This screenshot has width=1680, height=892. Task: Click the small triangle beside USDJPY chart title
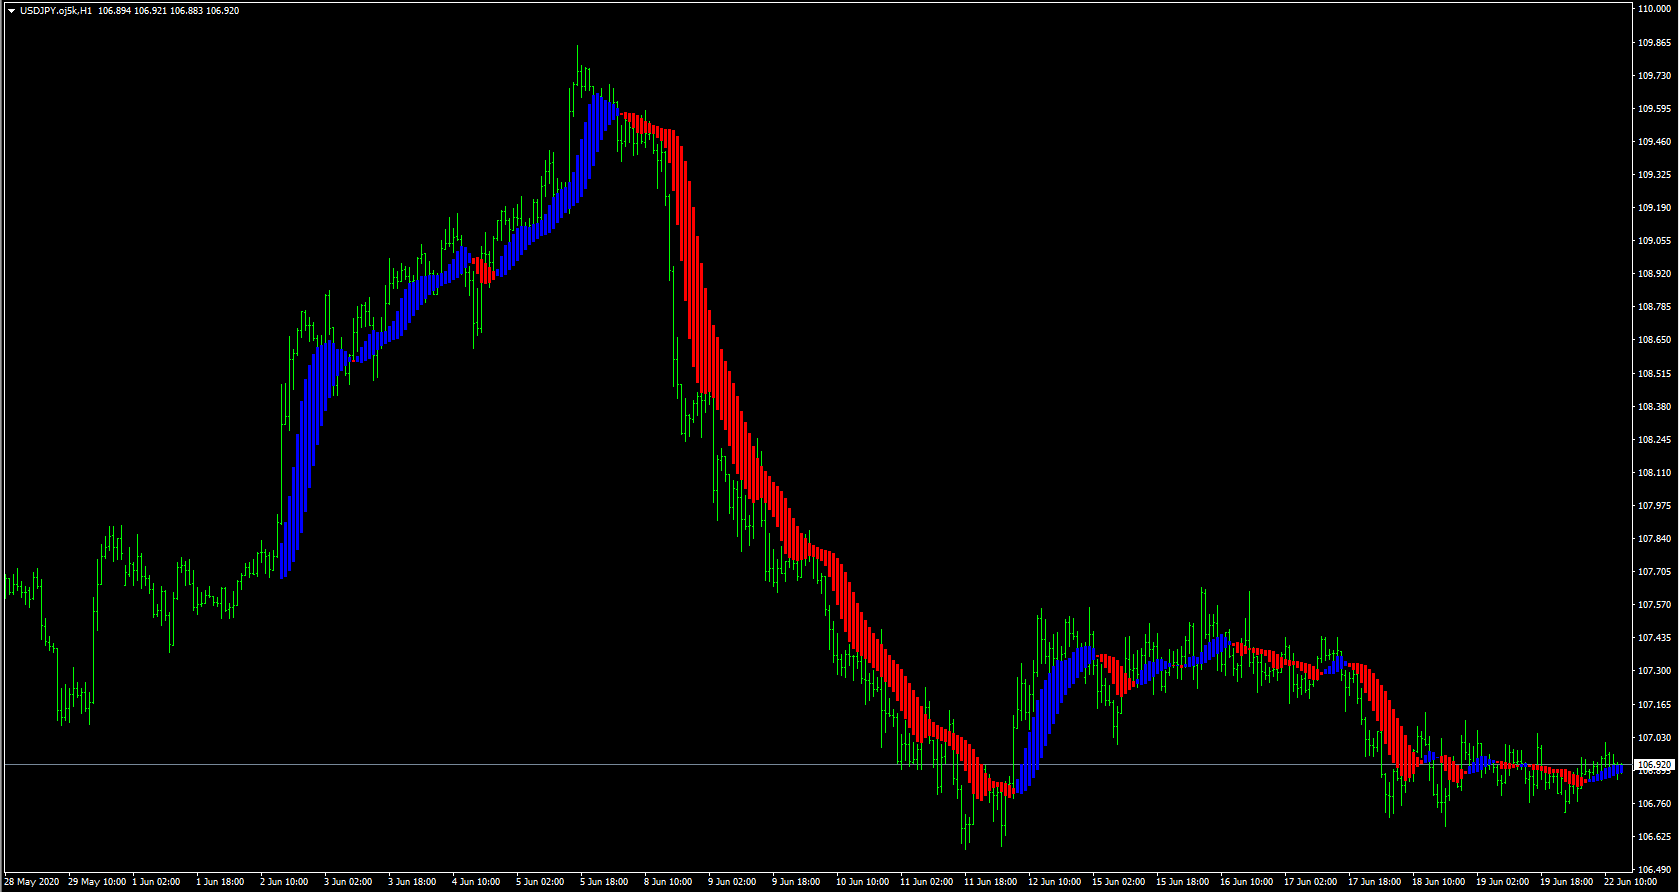click(11, 10)
